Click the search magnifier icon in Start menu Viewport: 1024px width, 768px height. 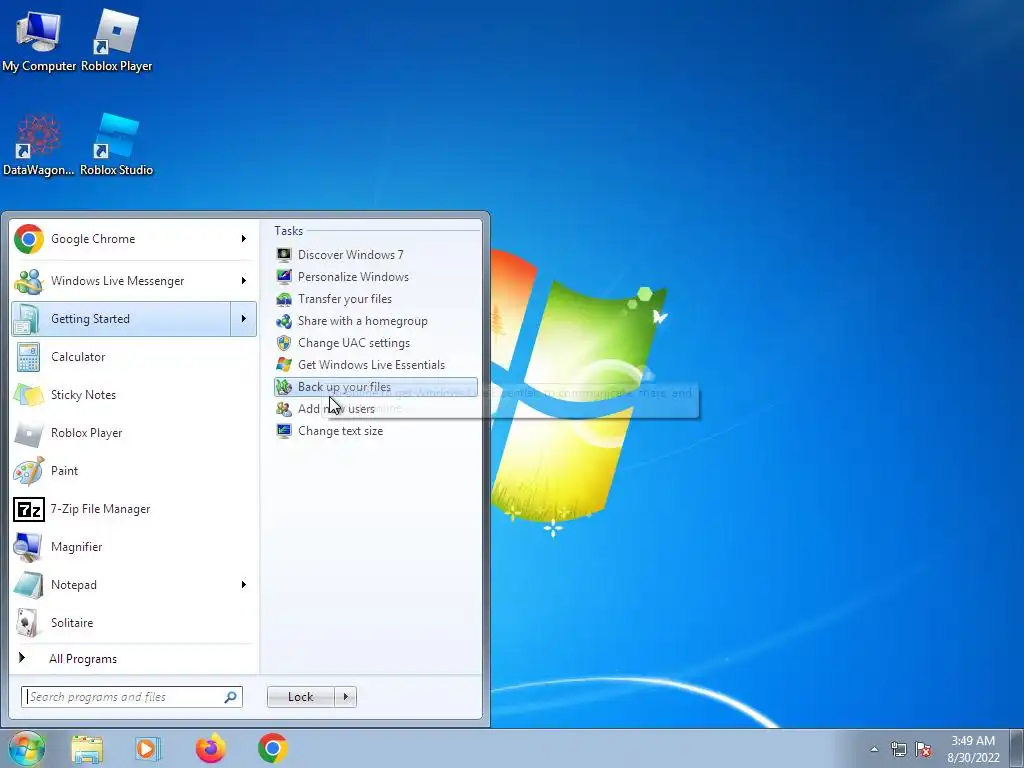click(x=231, y=697)
